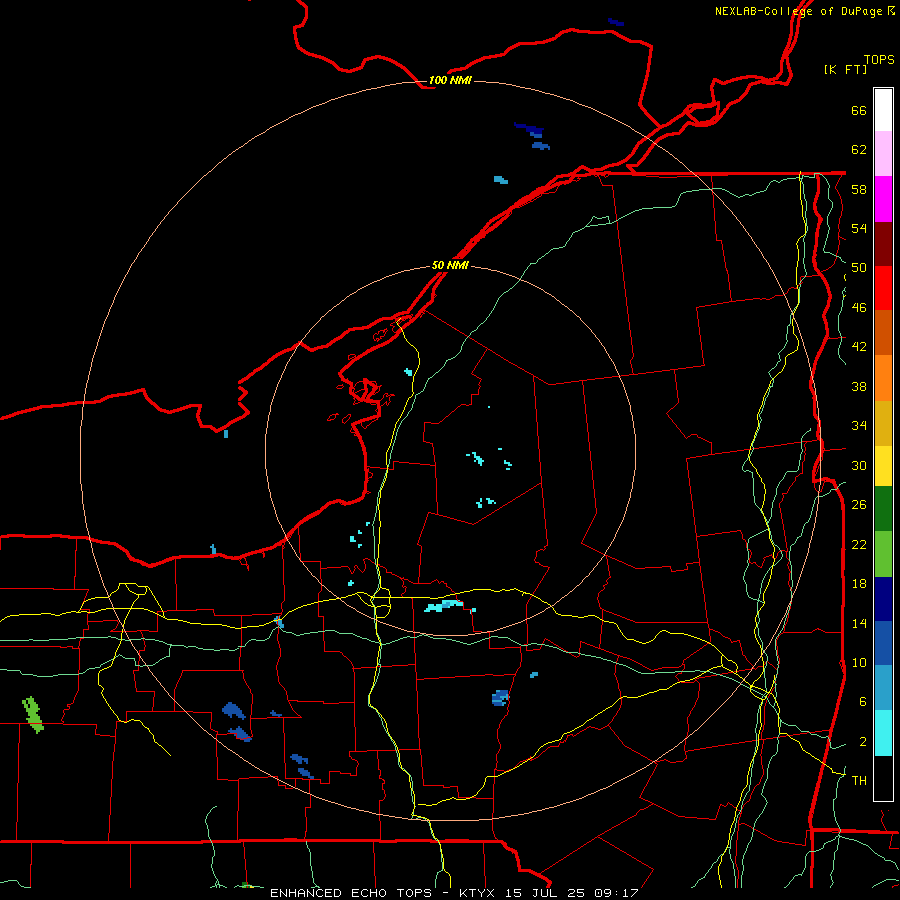This screenshot has width=900, height=900.
Task: Pick the bright red legend swatch
Action: click(x=883, y=288)
